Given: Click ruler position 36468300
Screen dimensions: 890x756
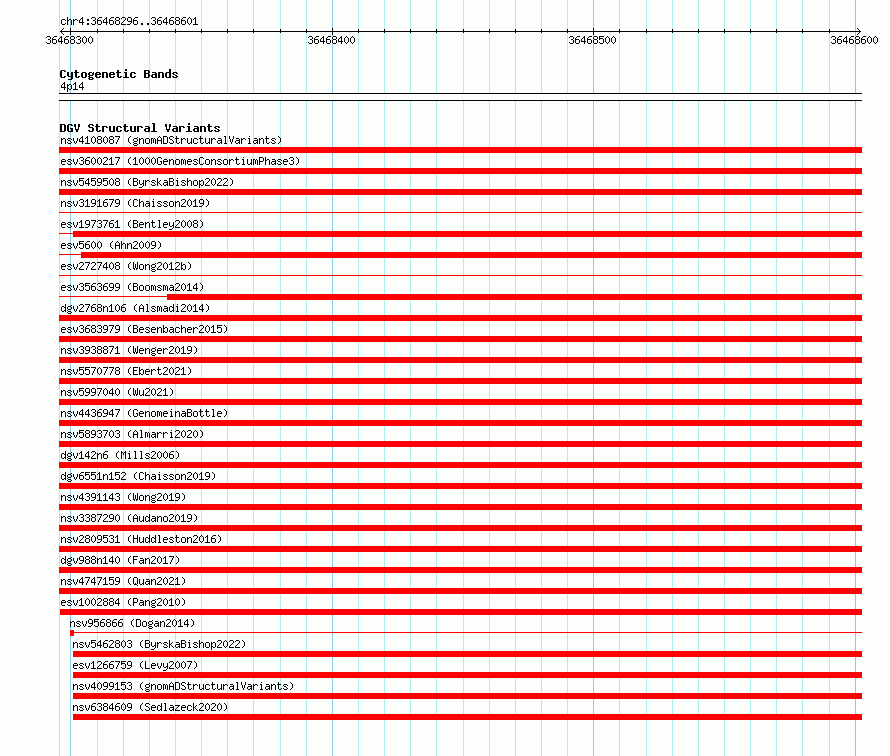Looking at the screenshot, I should coord(69,40).
